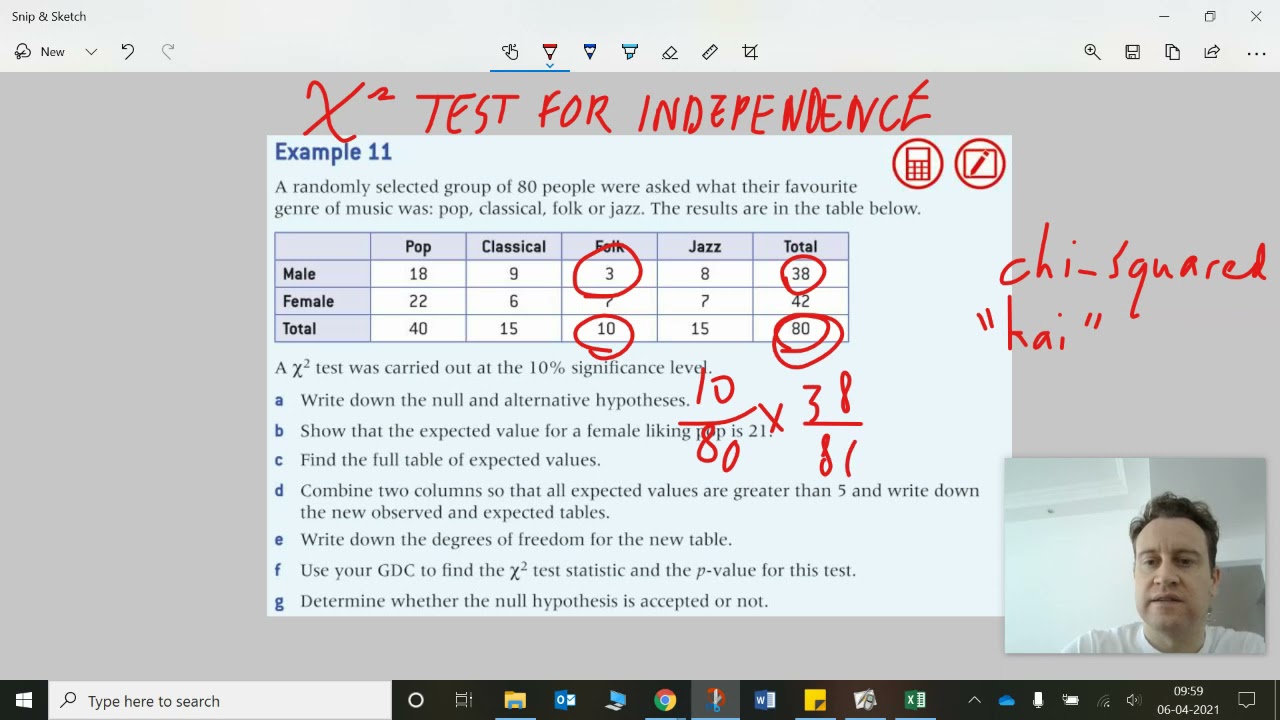Open Word from the taskbar
This screenshot has width=1280, height=720.
765,700
